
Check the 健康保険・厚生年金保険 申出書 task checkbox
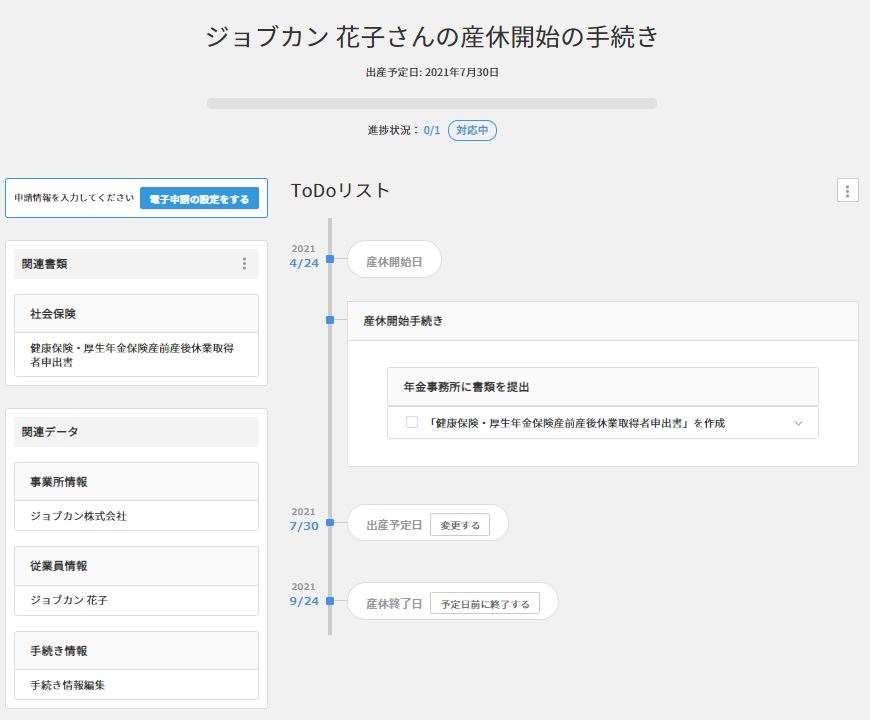click(x=412, y=423)
